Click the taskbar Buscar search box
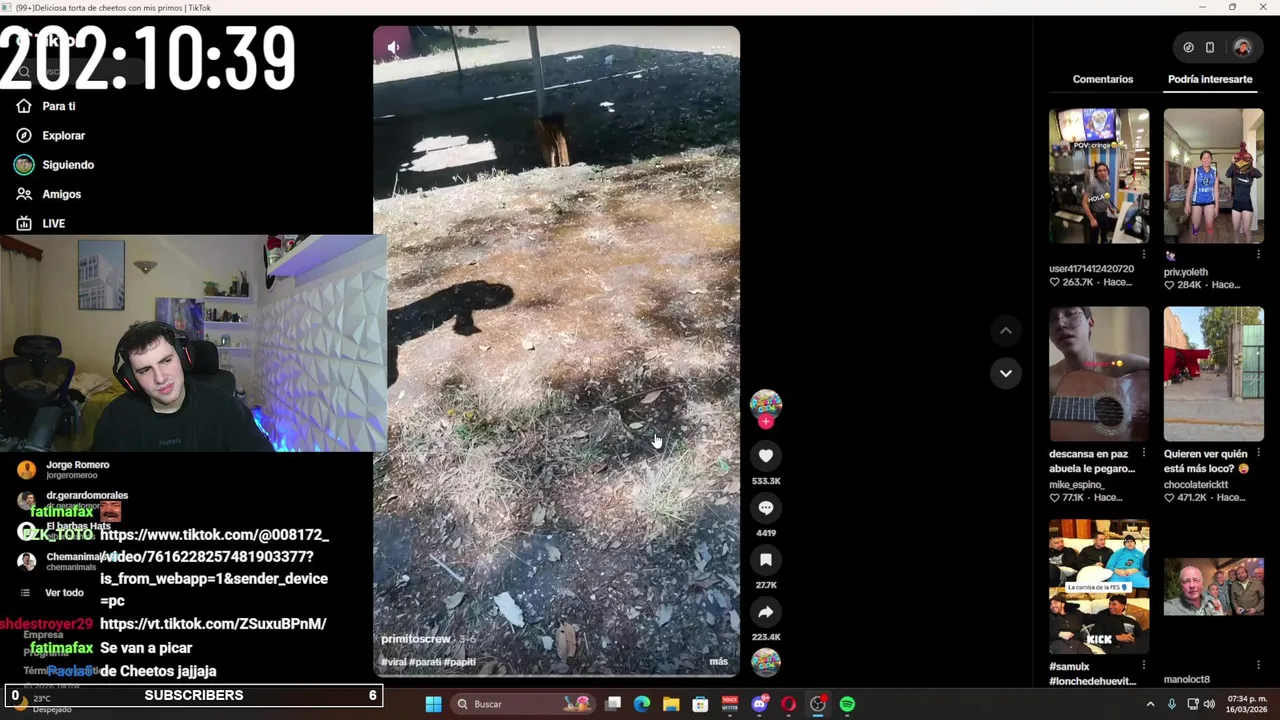The image size is (1280, 720). (x=521, y=704)
